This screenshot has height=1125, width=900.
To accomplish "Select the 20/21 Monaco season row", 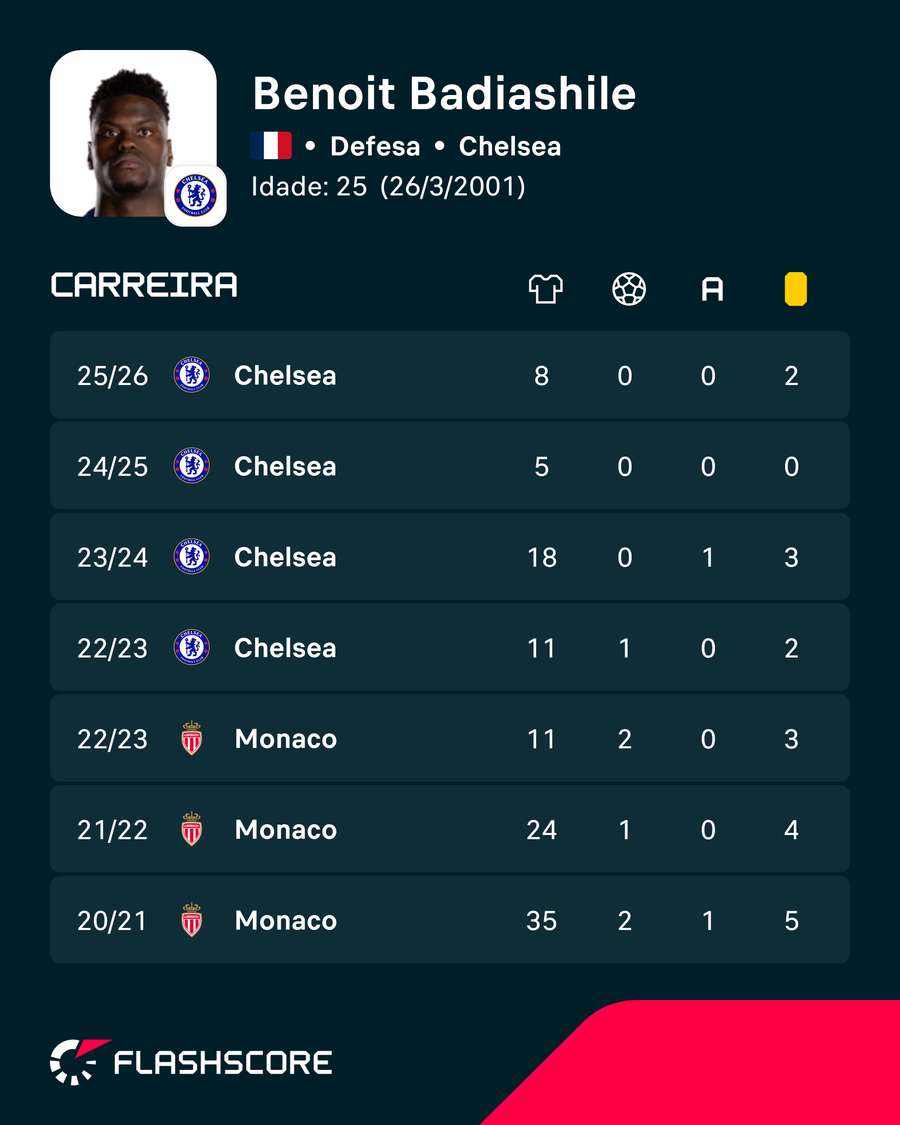I will tap(450, 920).
